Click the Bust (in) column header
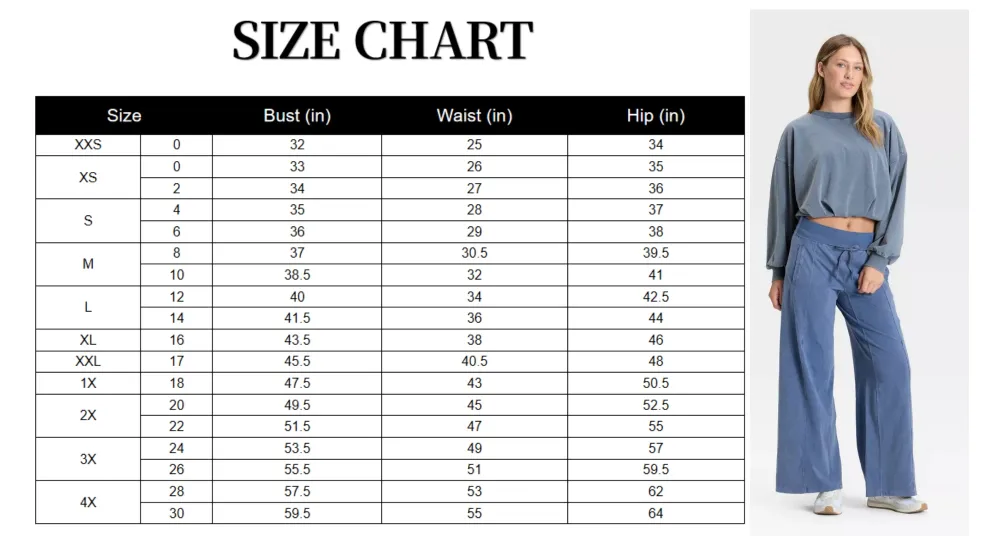 pos(297,115)
